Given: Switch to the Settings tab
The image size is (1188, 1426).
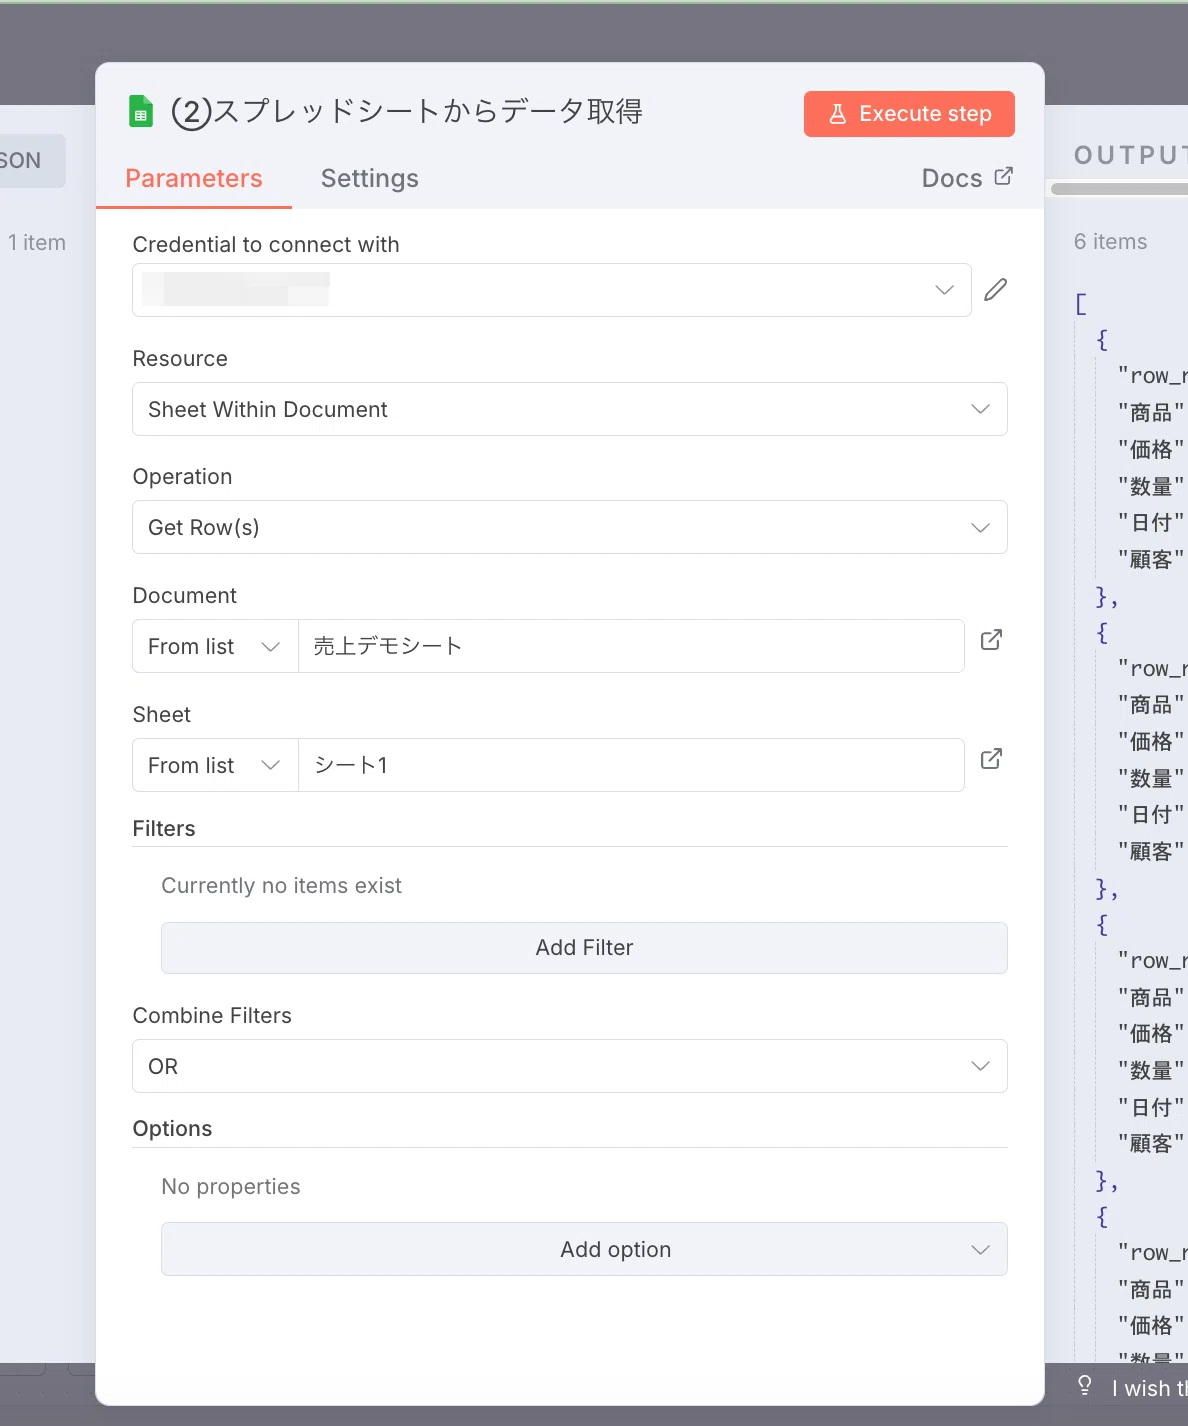Looking at the screenshot, I should point(370,179).
